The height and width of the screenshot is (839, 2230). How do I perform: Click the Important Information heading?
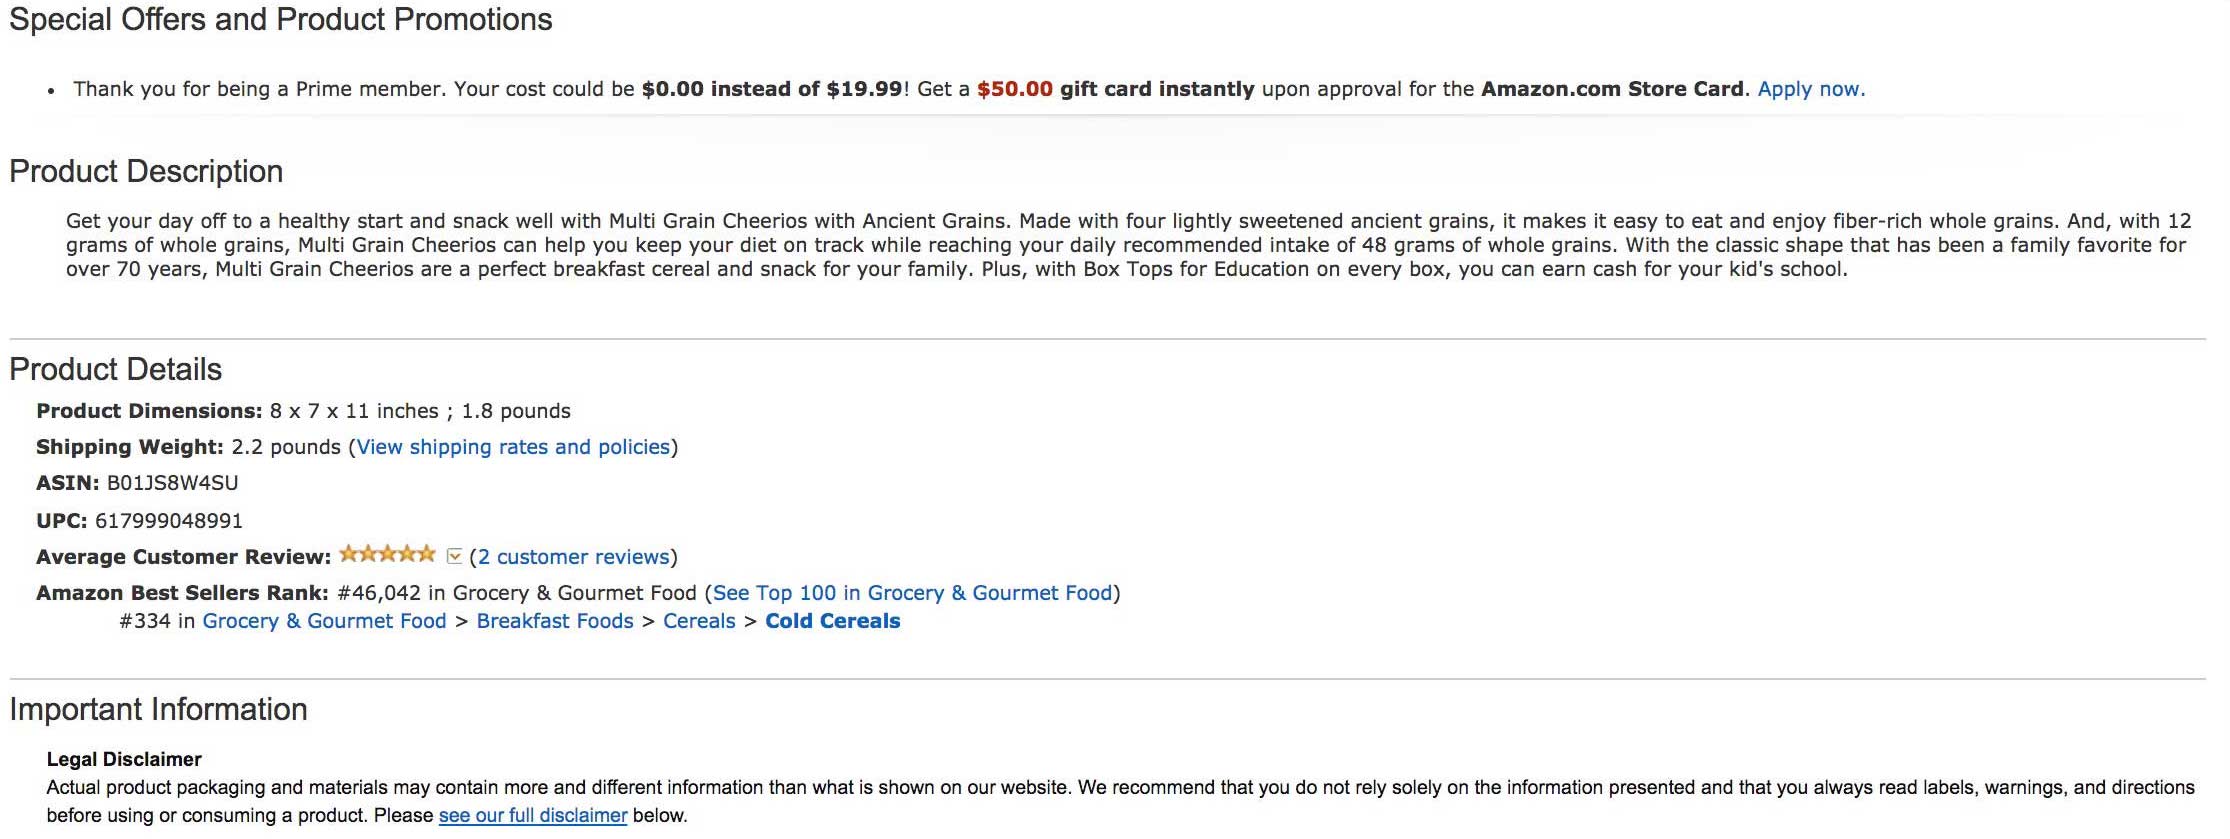point(158,710)
